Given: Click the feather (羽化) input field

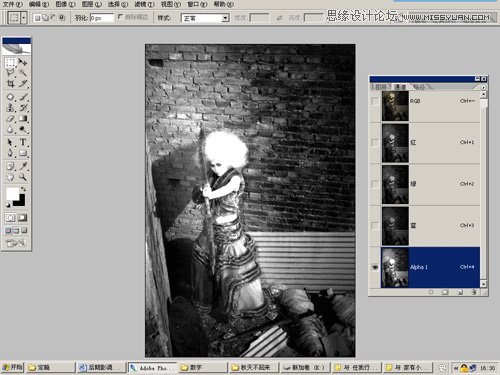Looking at the screenshot, I should [x=102, y=18].
